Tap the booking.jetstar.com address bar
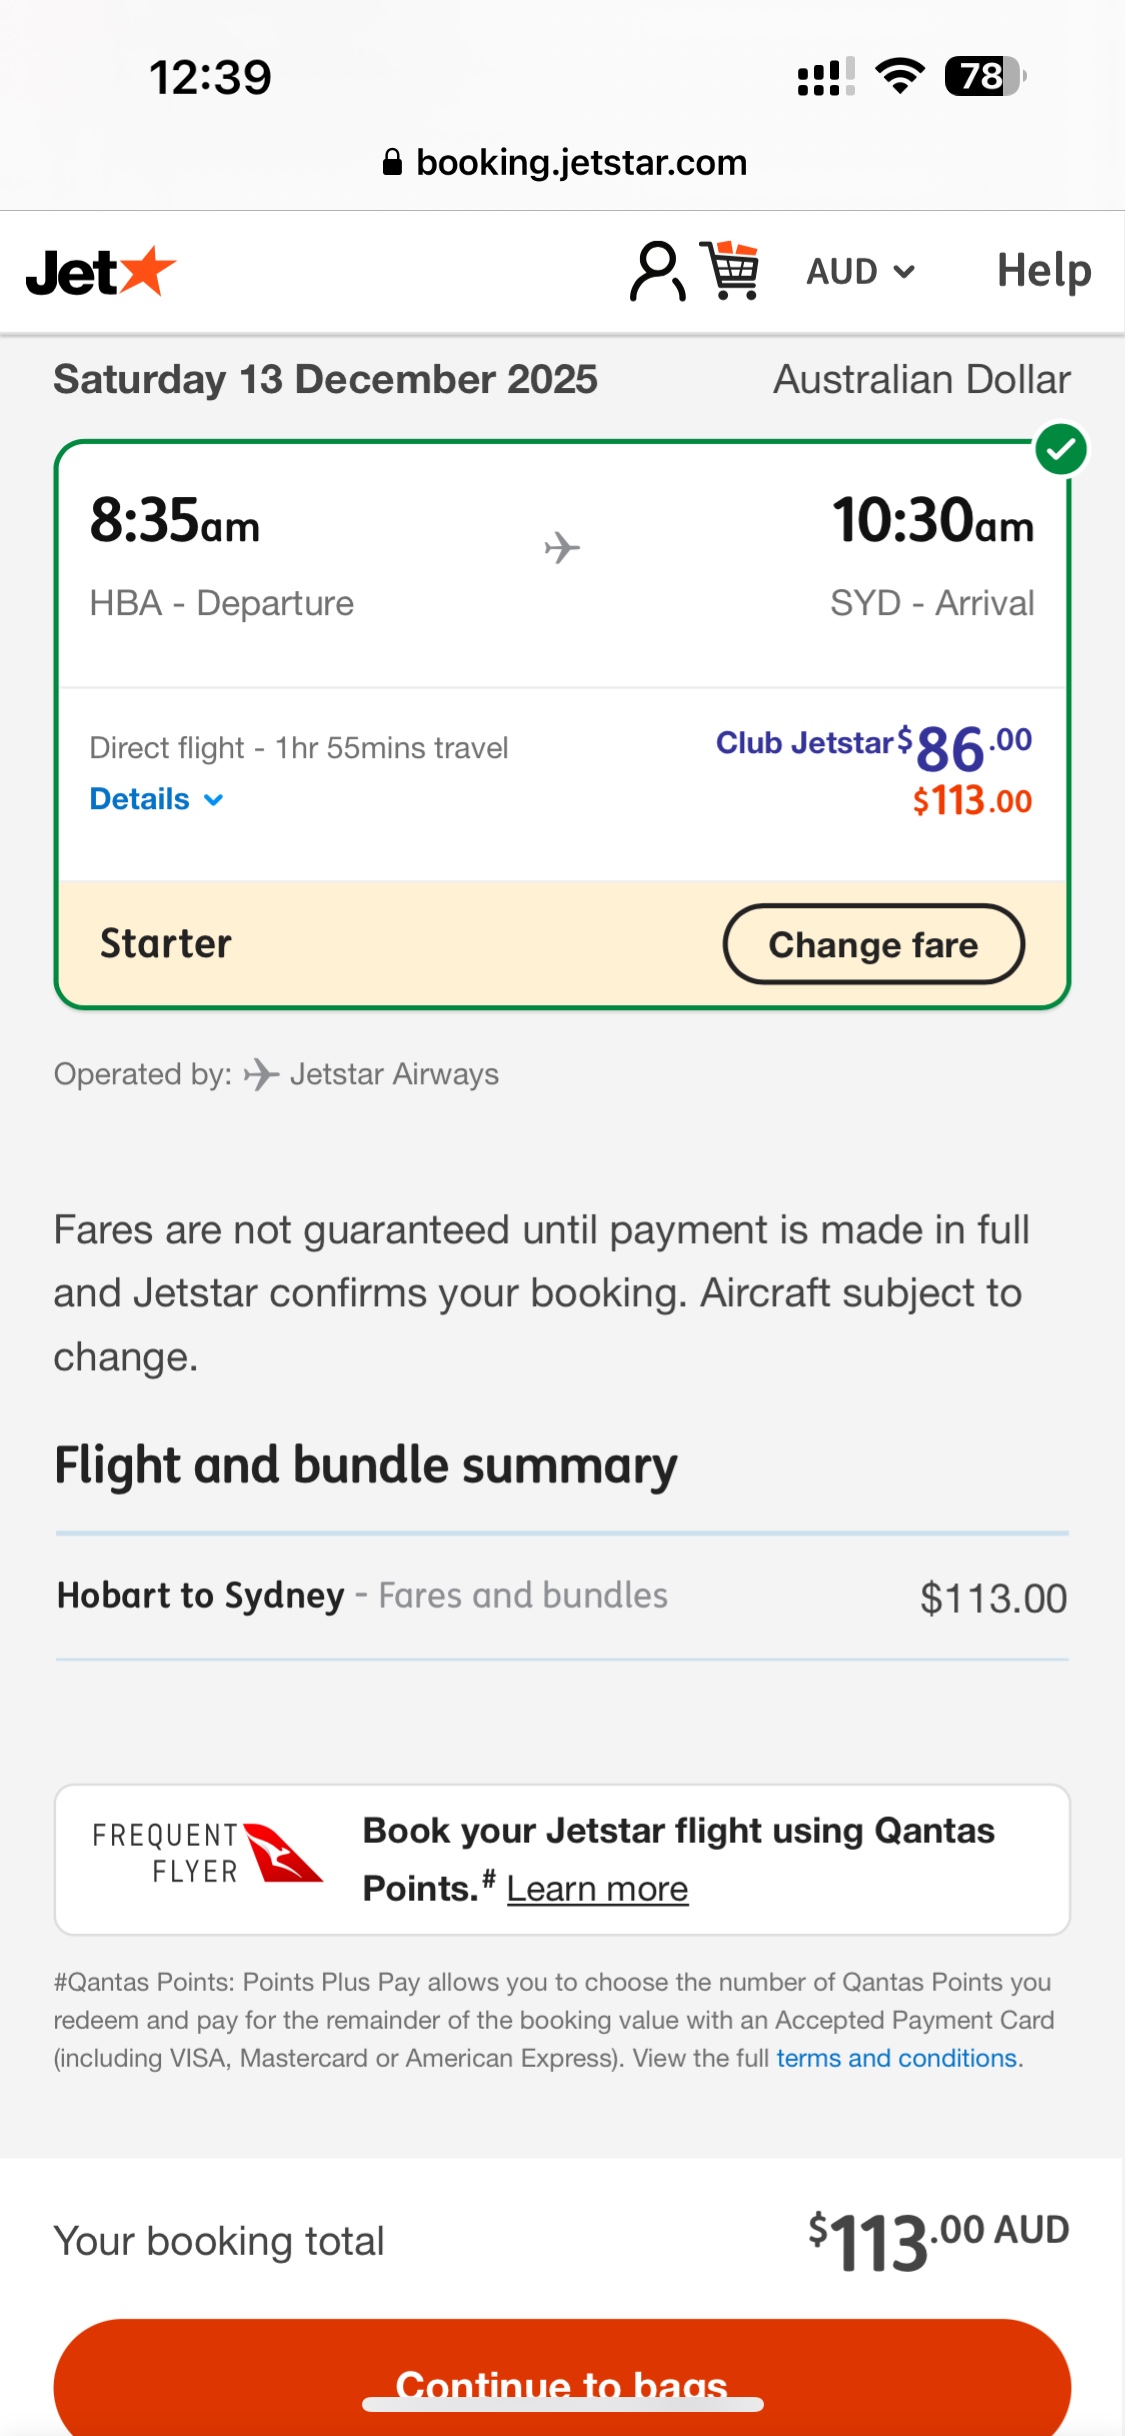The height and width of the screenshot is (2436, 1125). click(x=564, y=162)
